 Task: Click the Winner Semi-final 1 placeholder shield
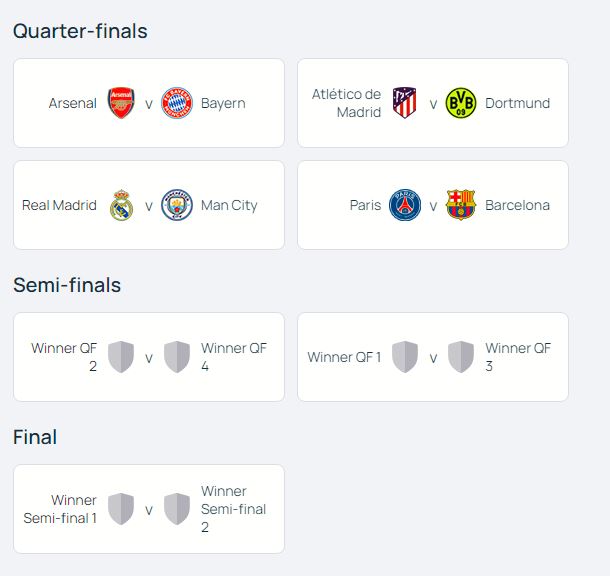pos(121,509)
